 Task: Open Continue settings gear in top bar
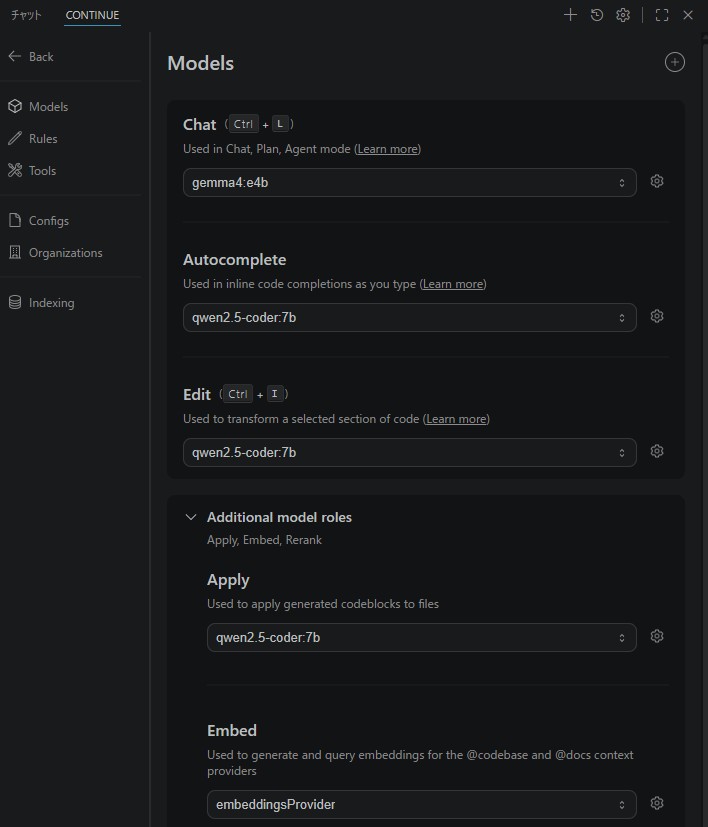(623, 15)
